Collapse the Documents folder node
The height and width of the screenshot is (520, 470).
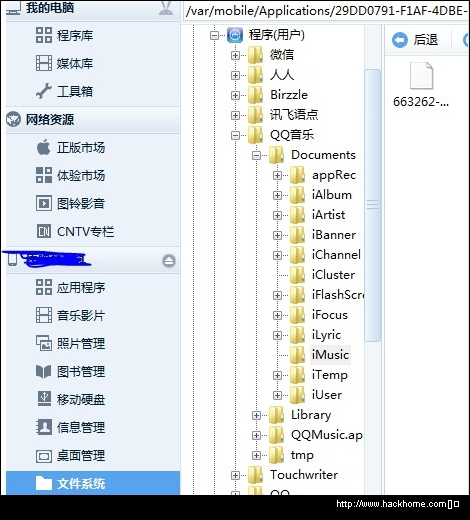click(256, 155)
